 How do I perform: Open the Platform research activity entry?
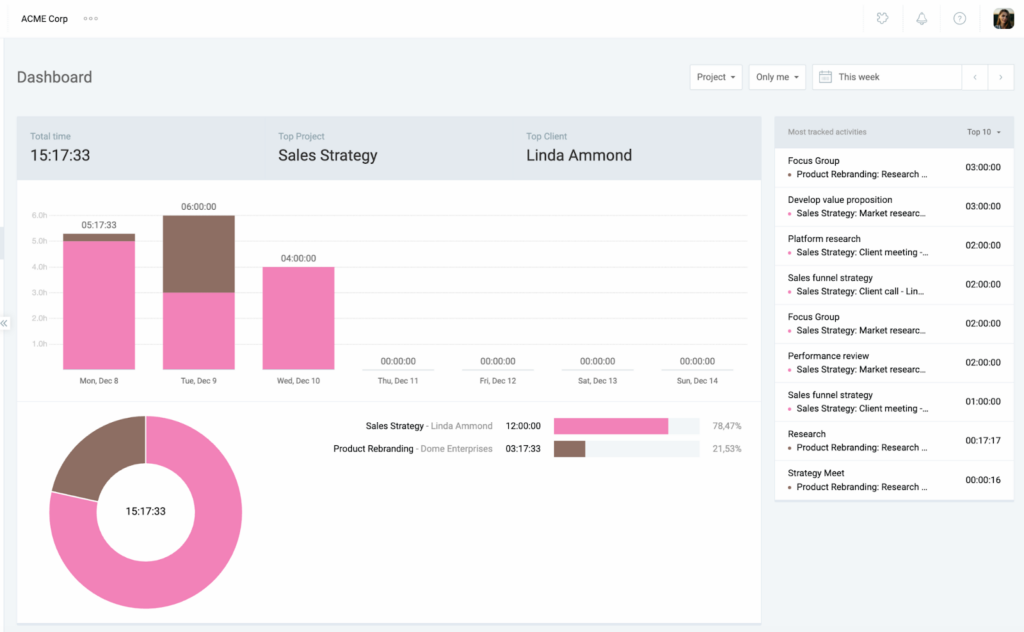pos(824,239)
